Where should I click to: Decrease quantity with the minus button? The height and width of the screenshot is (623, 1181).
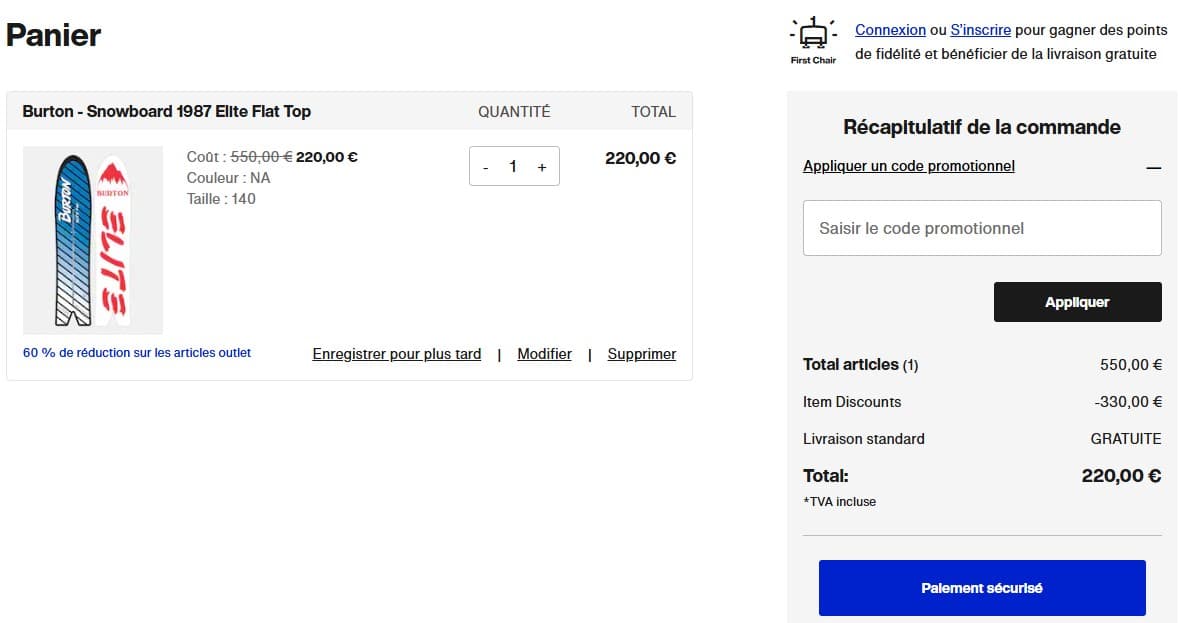(x=486, y=167)
